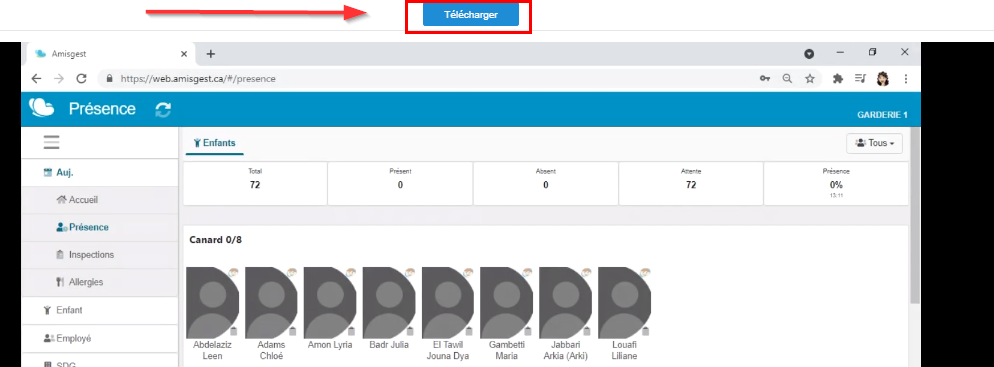Viewport: 994px width, 367px height.
Task: Select Badr Julia's photo
Action: click(389, 302)
